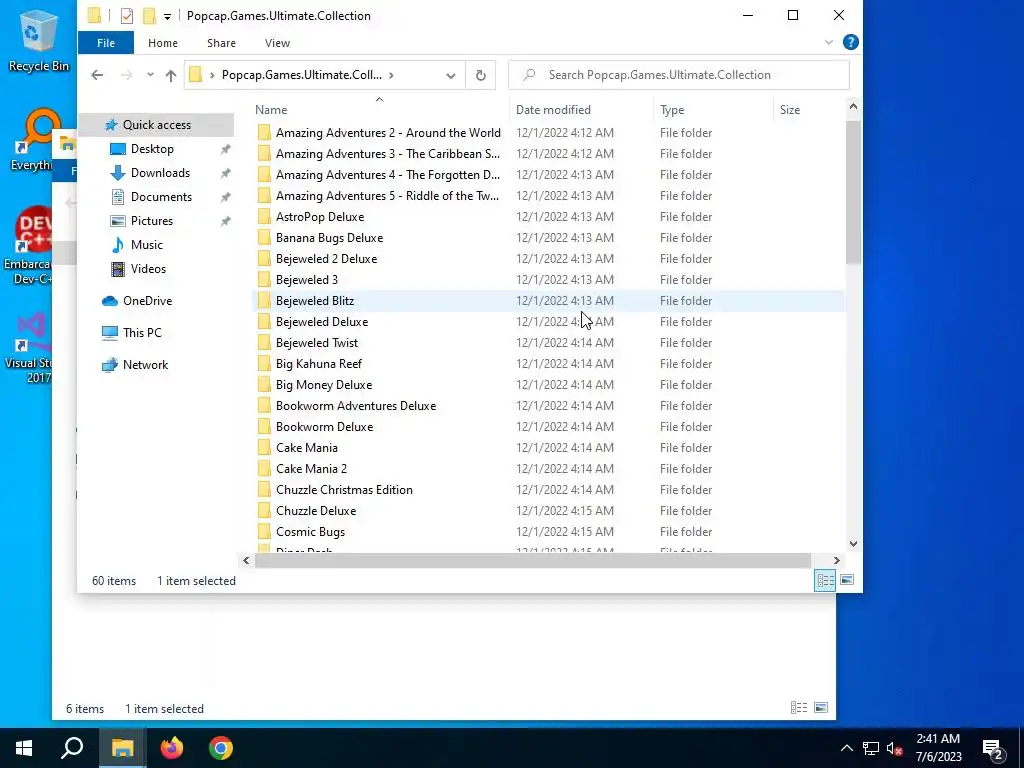Click the vertical scrollbar thumb
The width and height of the screenshot is (1024, 768).
point(853,193)
